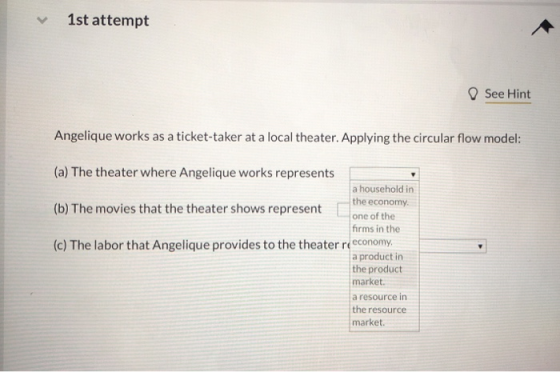Select 'one of the firms in the economy' option
The width and height of the screenshot is (560, 372).
coord(384,229)
